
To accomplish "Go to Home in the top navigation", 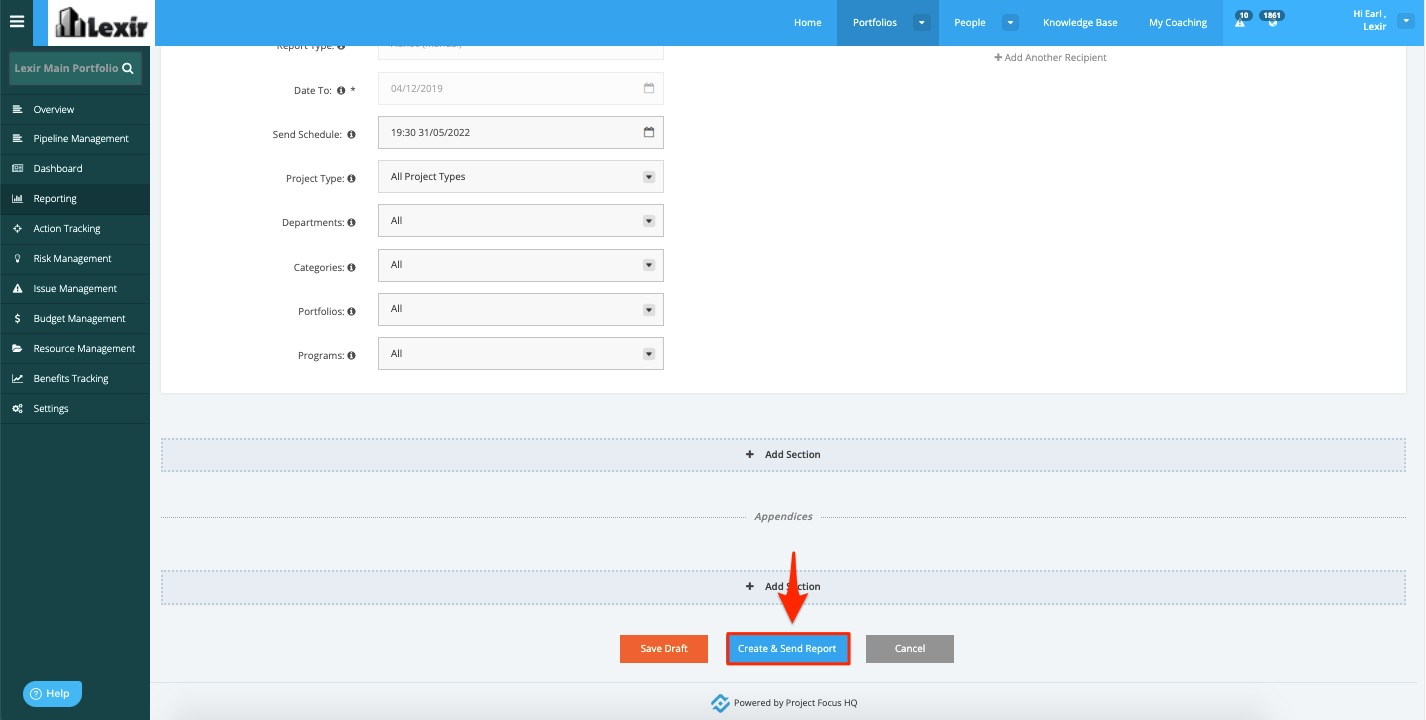I will pyautogui.click(x=808, y=23).
